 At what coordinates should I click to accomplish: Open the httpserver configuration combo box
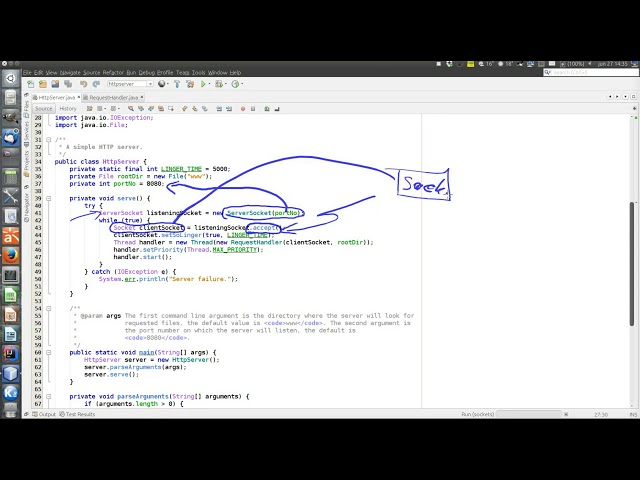[130, 84]
